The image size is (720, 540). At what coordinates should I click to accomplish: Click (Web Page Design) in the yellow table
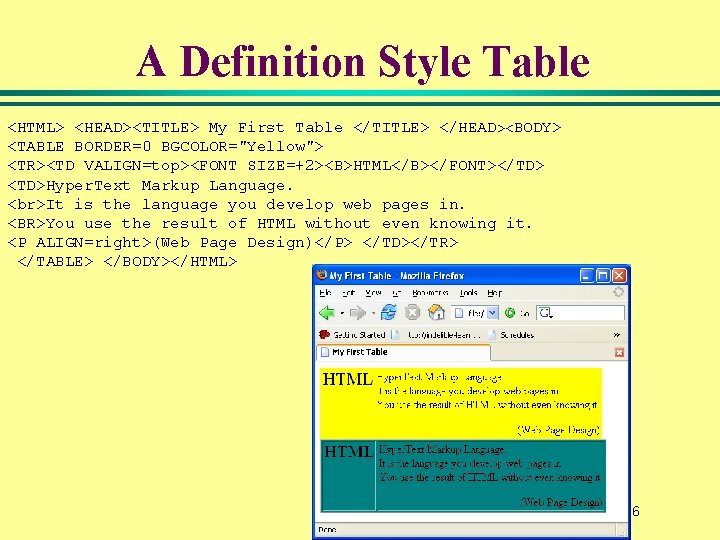click(x=558, y=430)
